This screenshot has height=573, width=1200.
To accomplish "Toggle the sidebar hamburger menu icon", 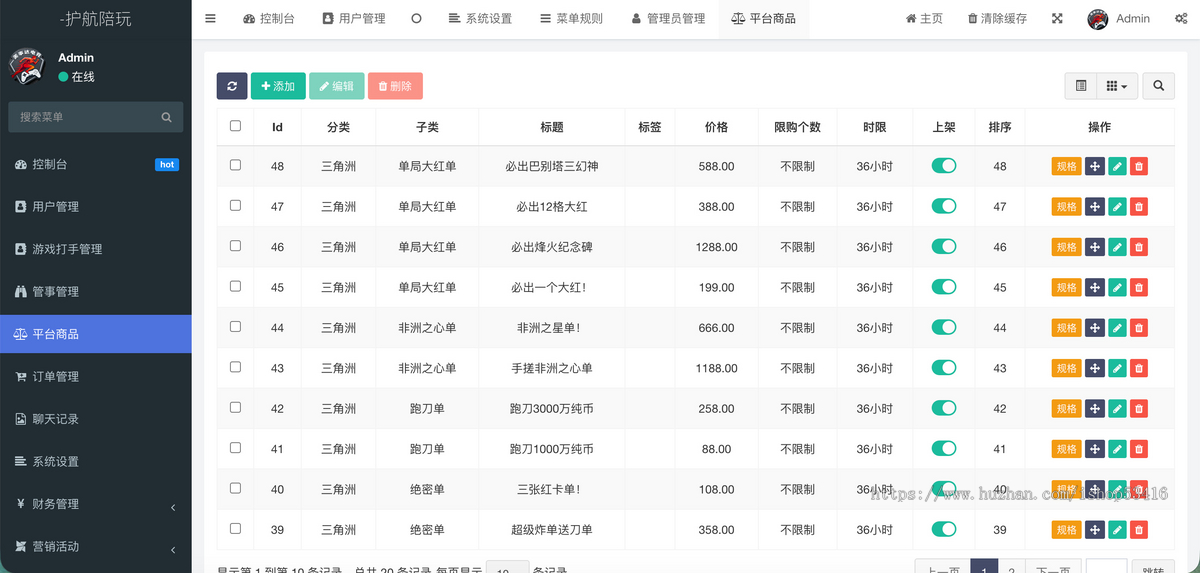I will click(210, 18).
